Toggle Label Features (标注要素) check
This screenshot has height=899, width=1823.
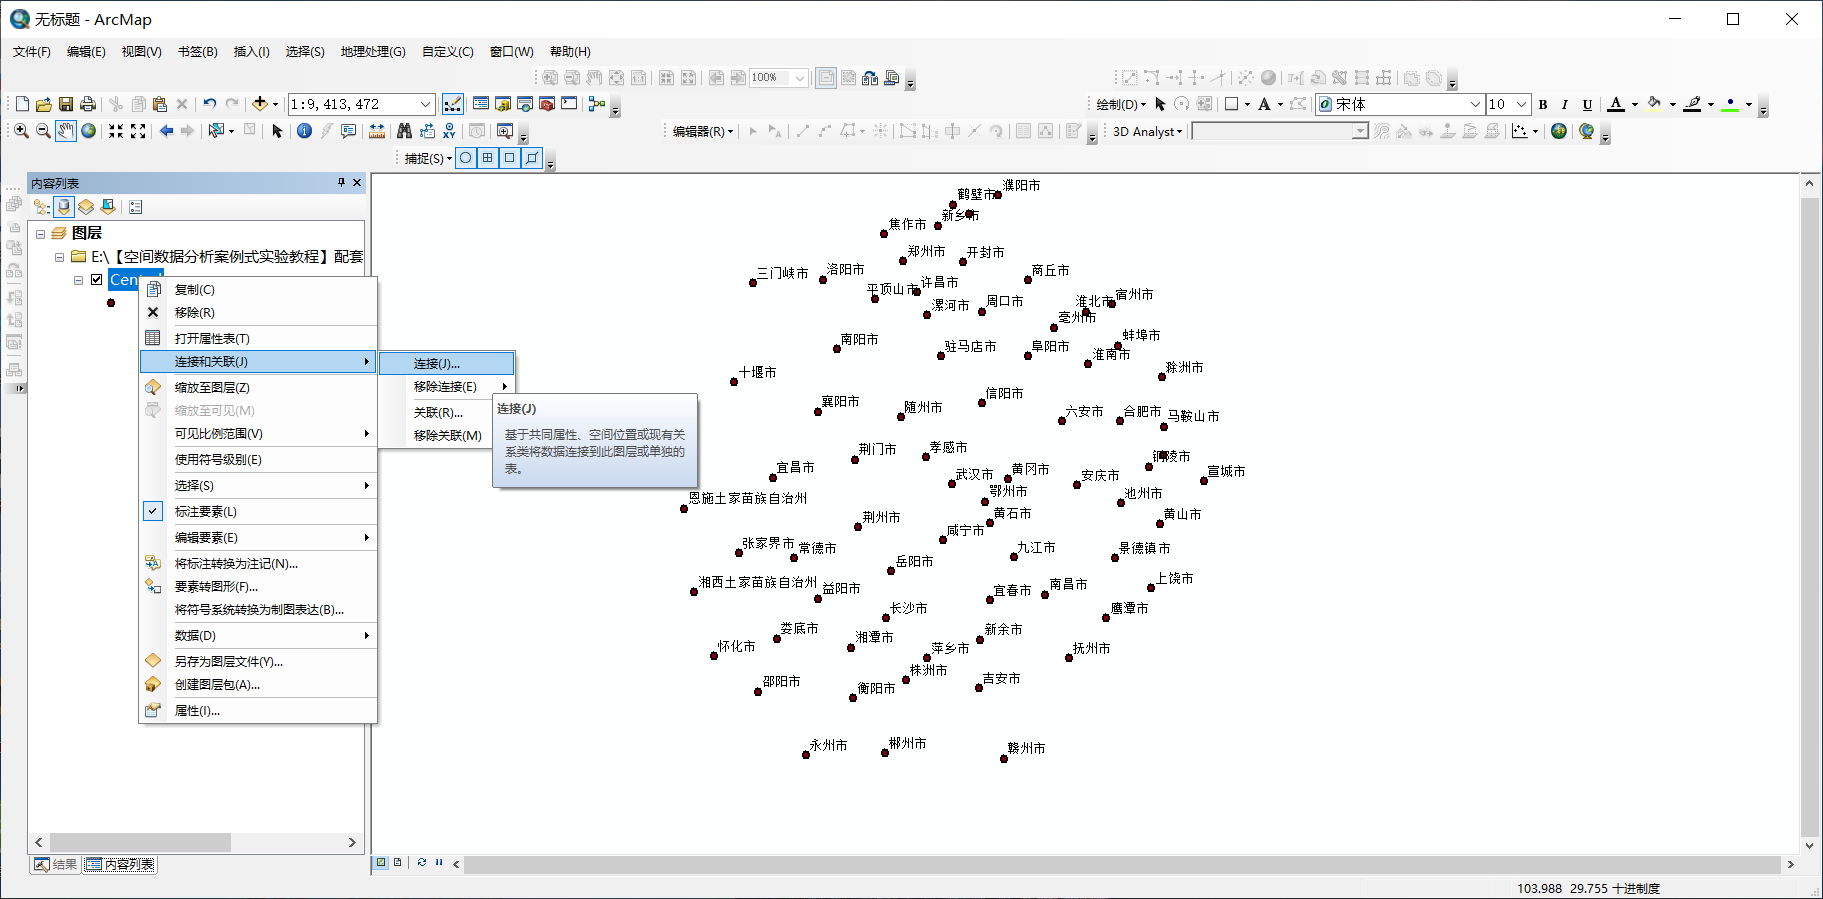pos(153,511)
